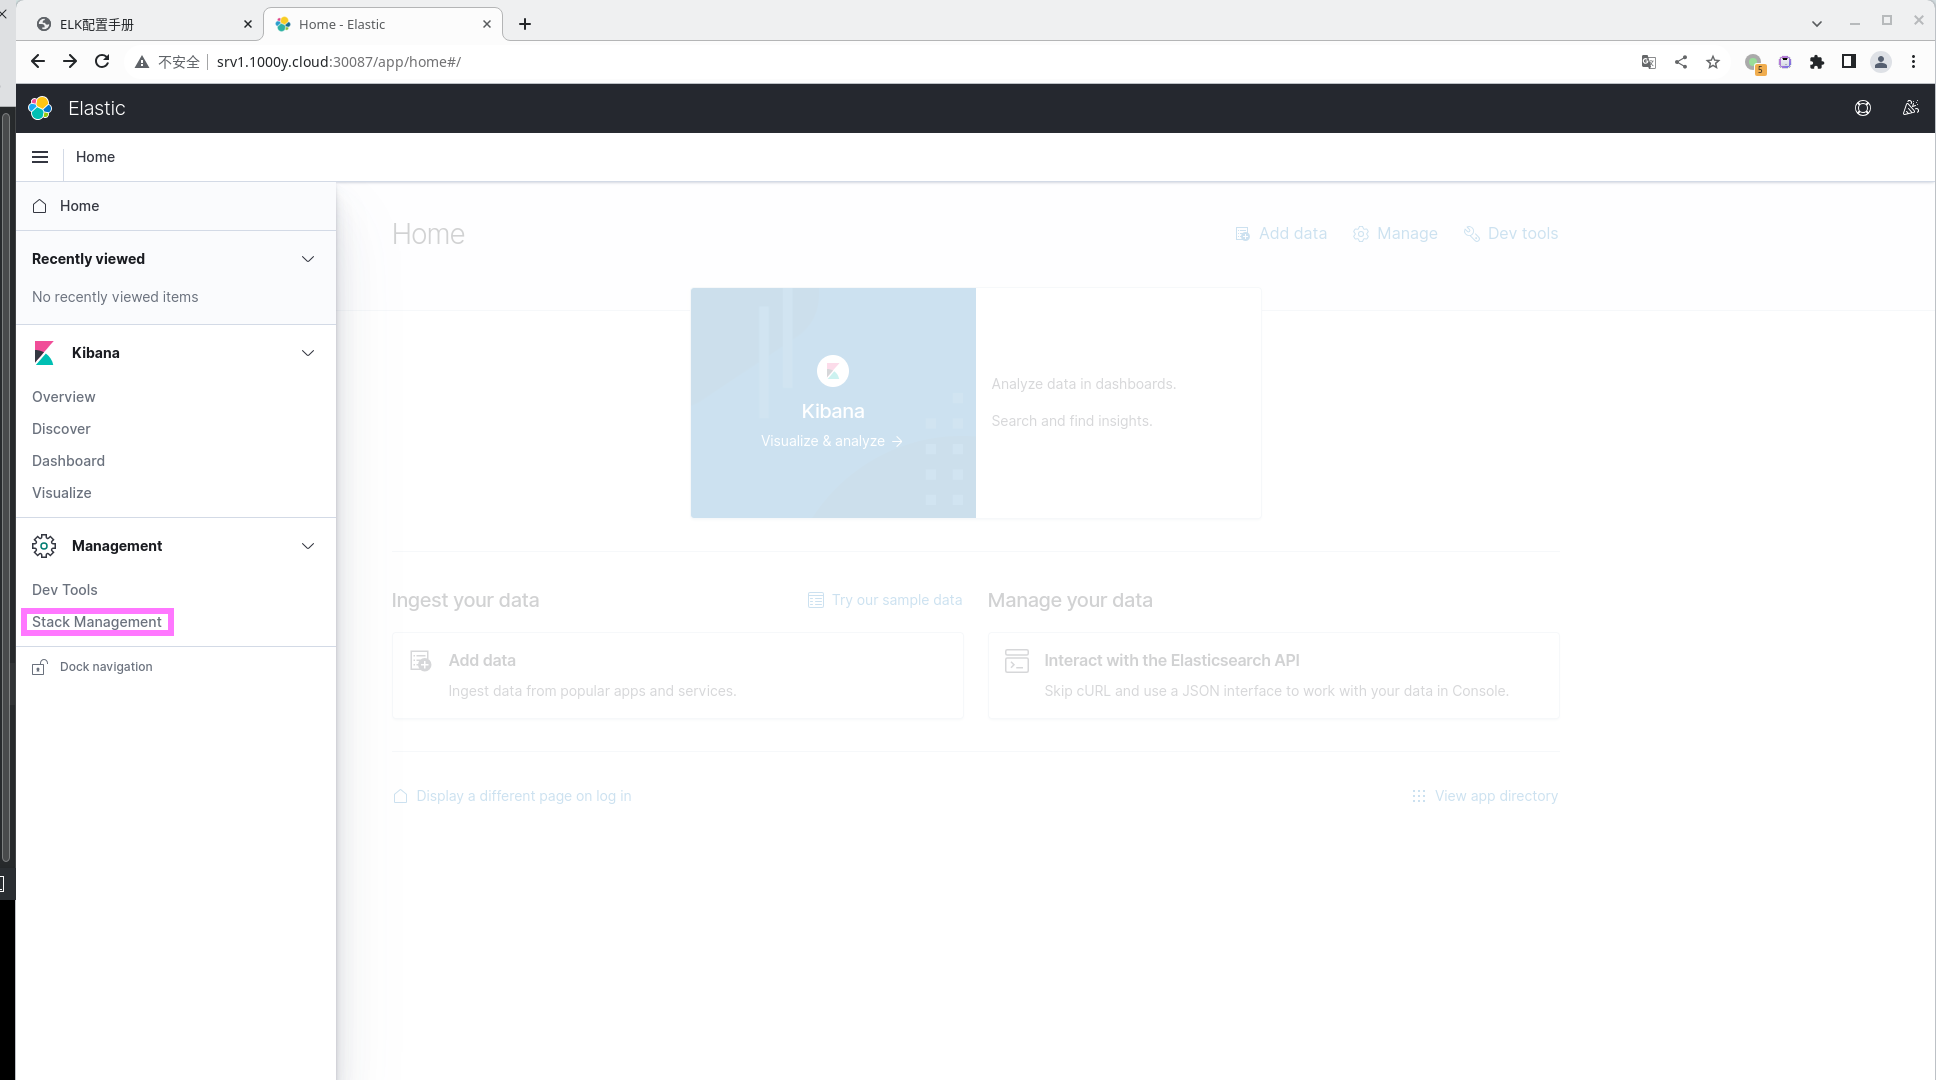The height and width of the screenshot is (1080, 1936).
Task: Open the help menu icon in header
Action: pos(1863,108)
